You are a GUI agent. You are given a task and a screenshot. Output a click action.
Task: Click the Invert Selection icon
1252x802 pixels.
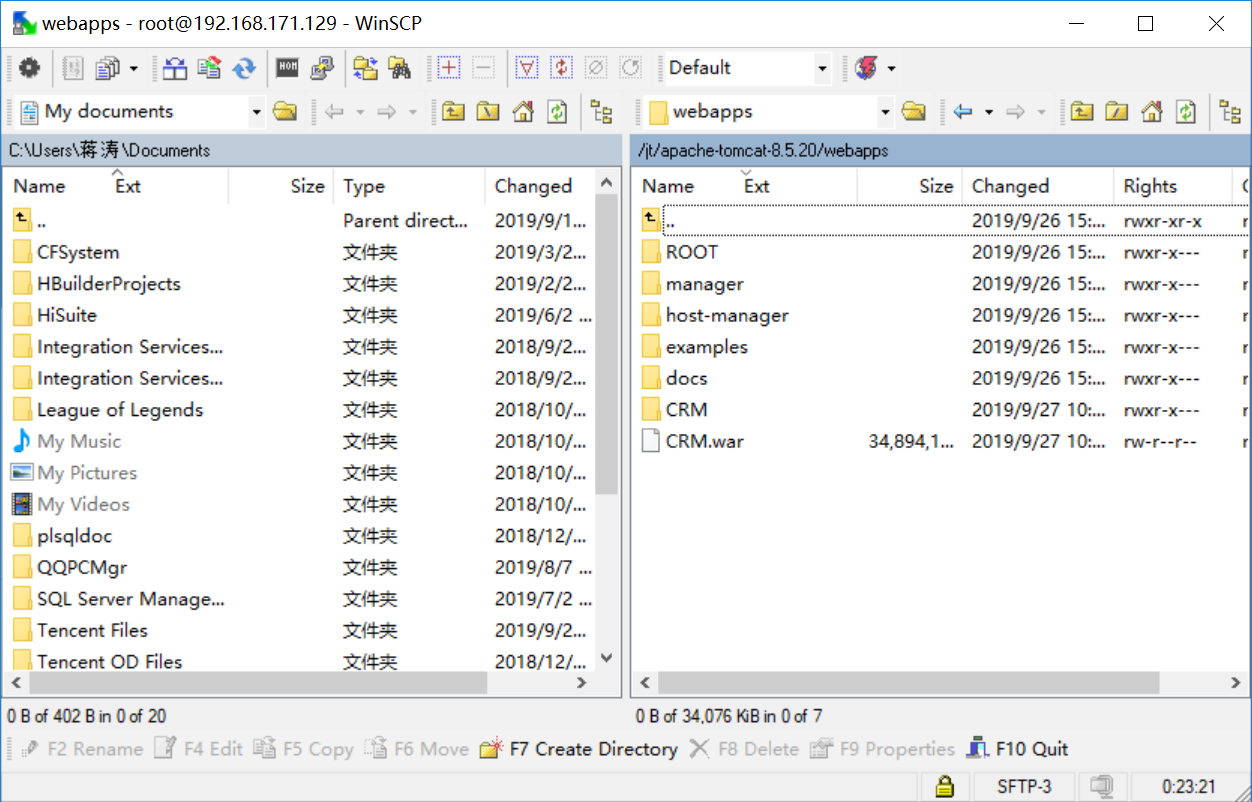562,68
